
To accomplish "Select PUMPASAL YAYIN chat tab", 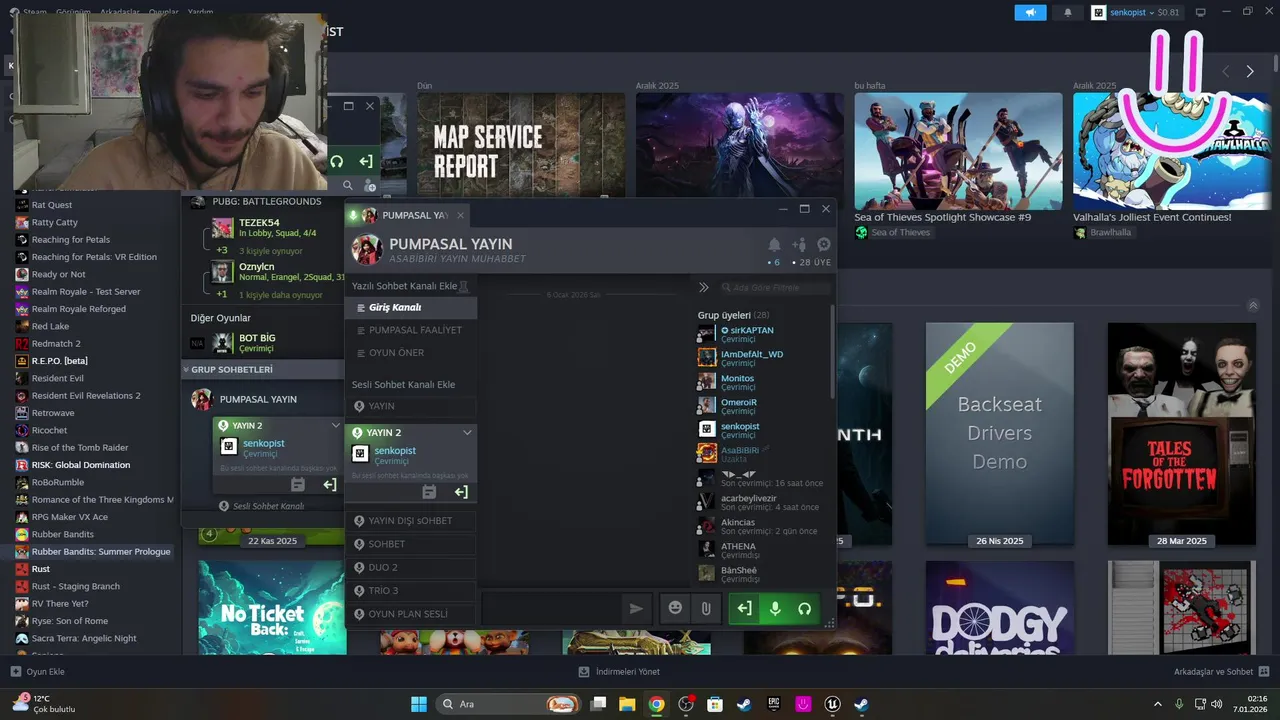I will [406, 215].
